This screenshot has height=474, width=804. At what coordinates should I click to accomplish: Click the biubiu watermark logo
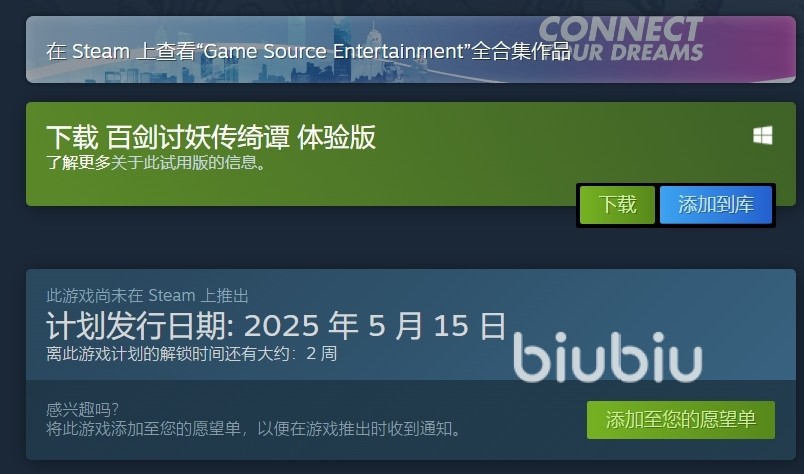(607, 357)
